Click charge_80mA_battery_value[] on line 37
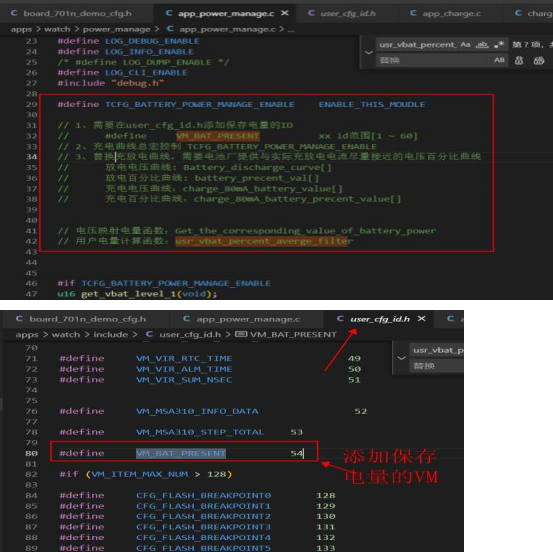Viewport: 553px width, 552px height. click(263, 189)
